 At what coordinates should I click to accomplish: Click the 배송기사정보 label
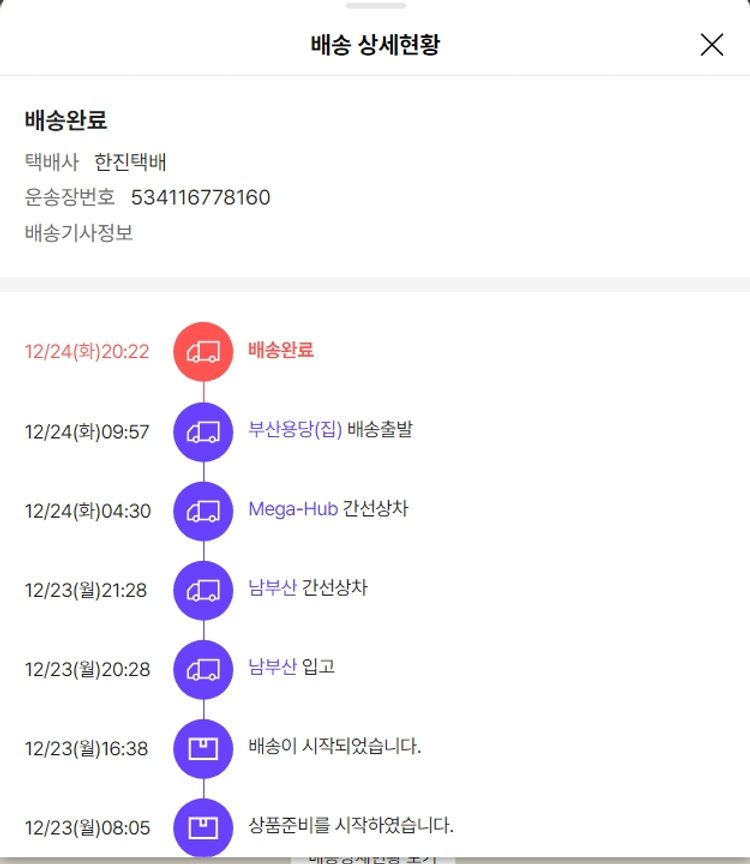[x=79, y=233]
